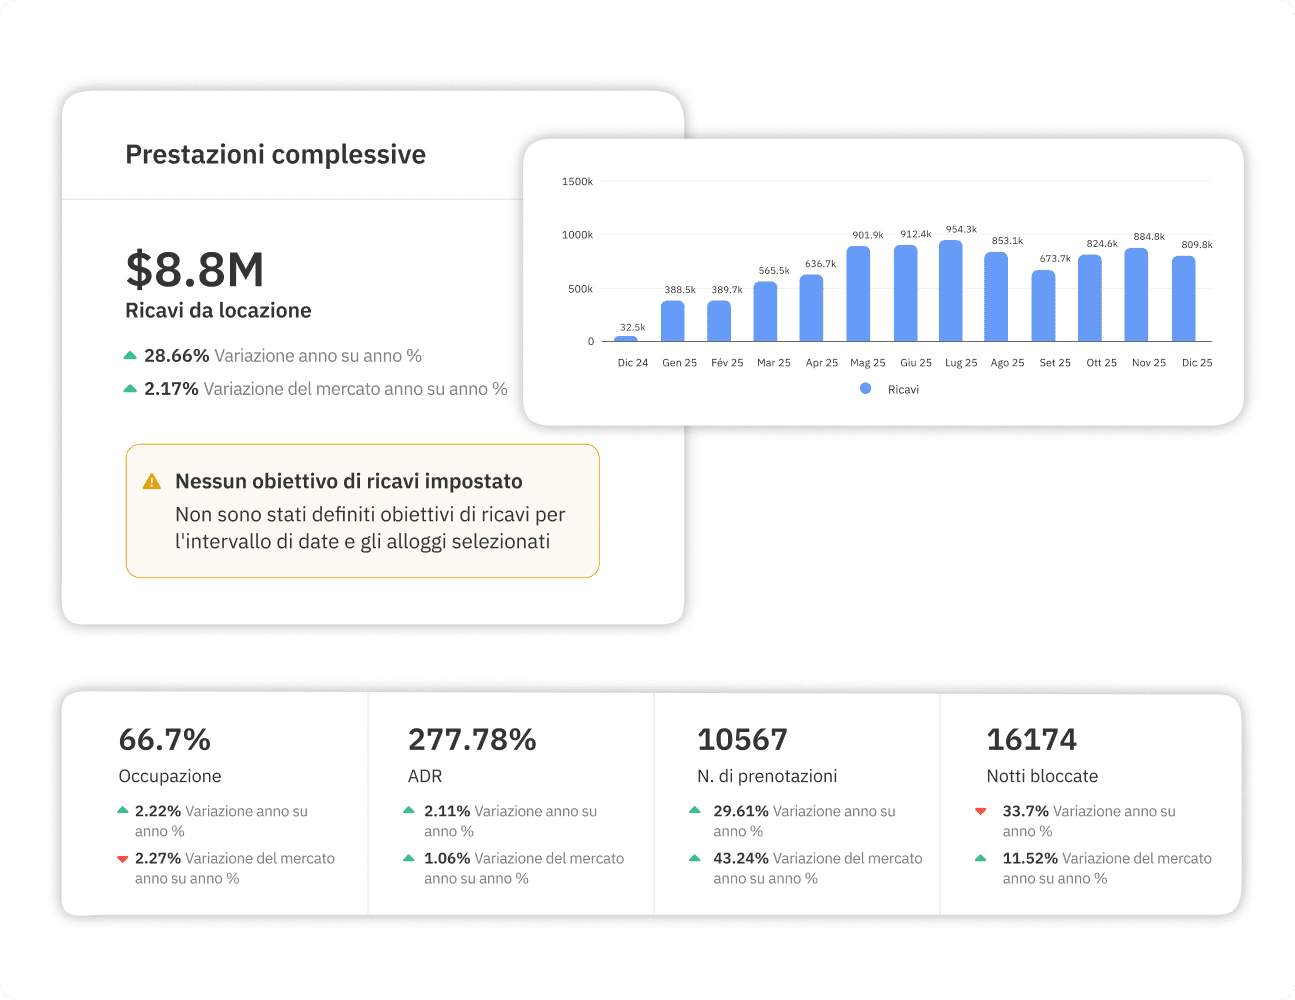The width and height of the screenshot is (1295, 1000).
Task: Click the warning triangle icon in the alert box
Action: click(x=151, y=480)
